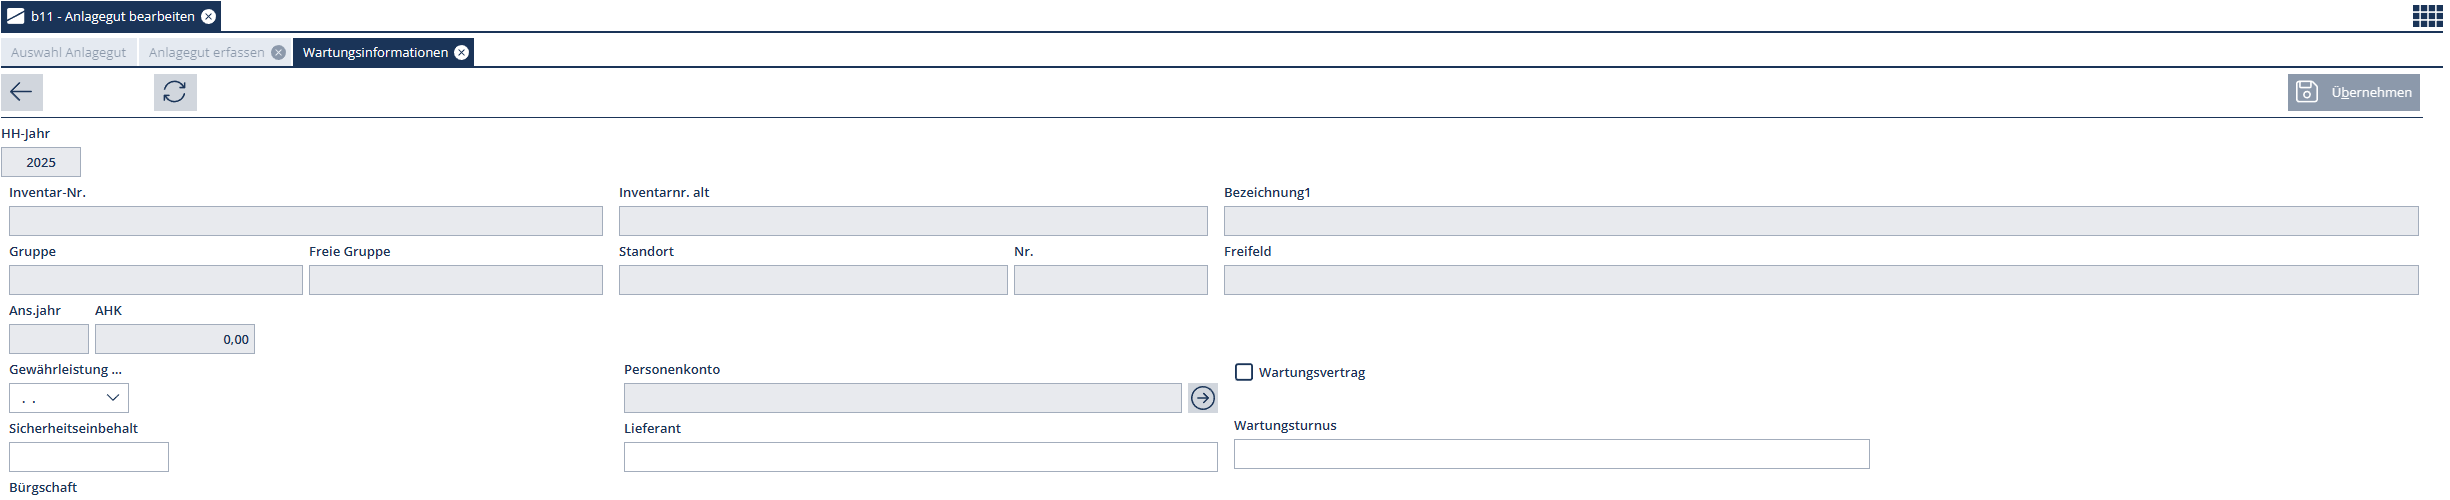Open the app grid menu icon
The height and width of the screenshot is (500, 2450).
pyautogui.click(x=2427, y=16)
